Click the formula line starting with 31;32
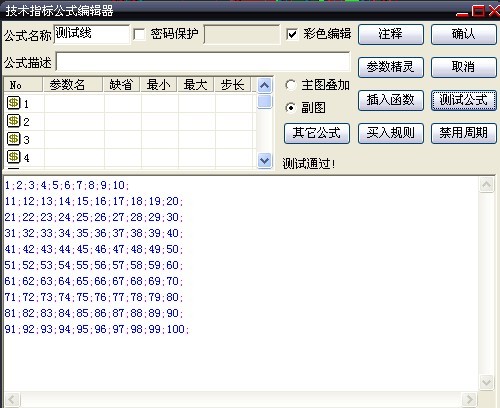Image resolution: width=500 pixels, height=408 pixels. tap(94, 233)
